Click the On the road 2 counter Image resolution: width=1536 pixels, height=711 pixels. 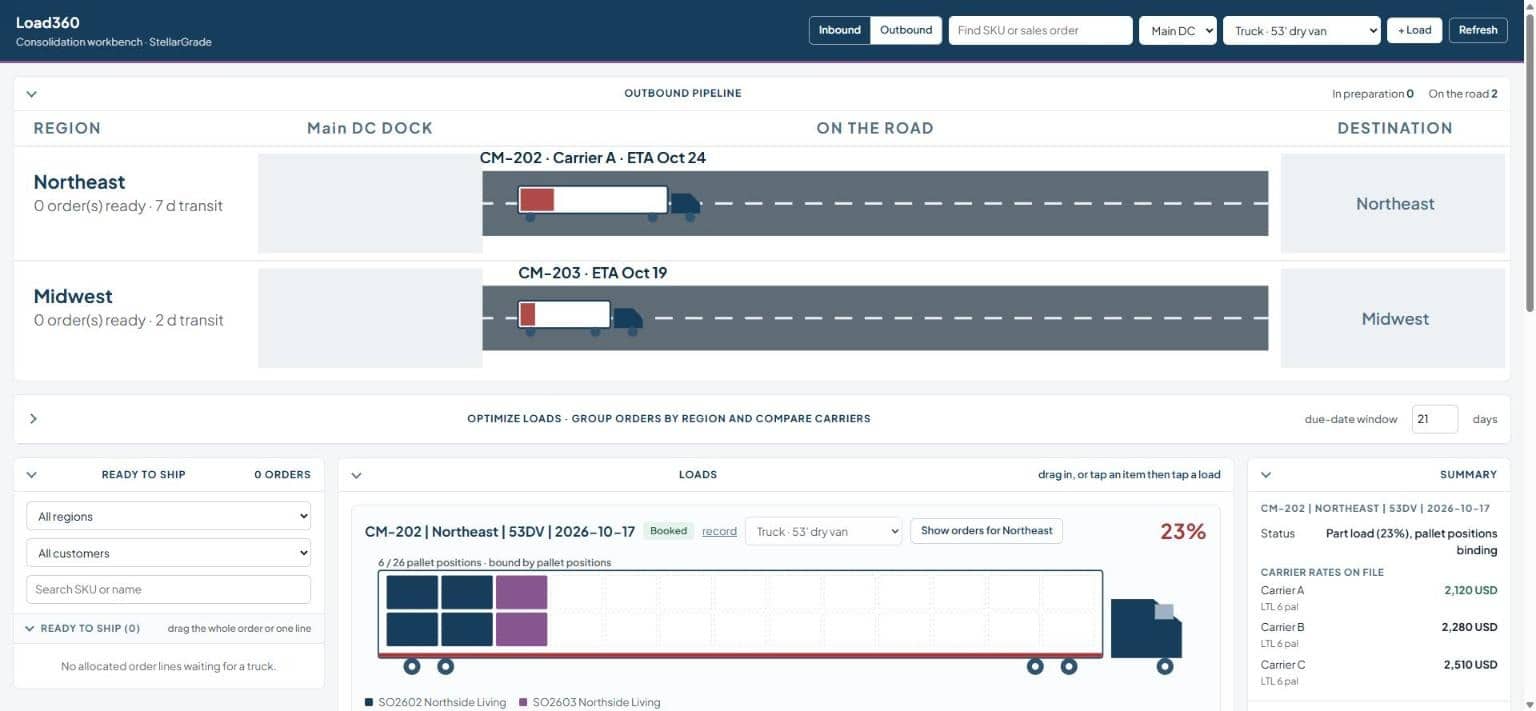[x=1462, y=94]
